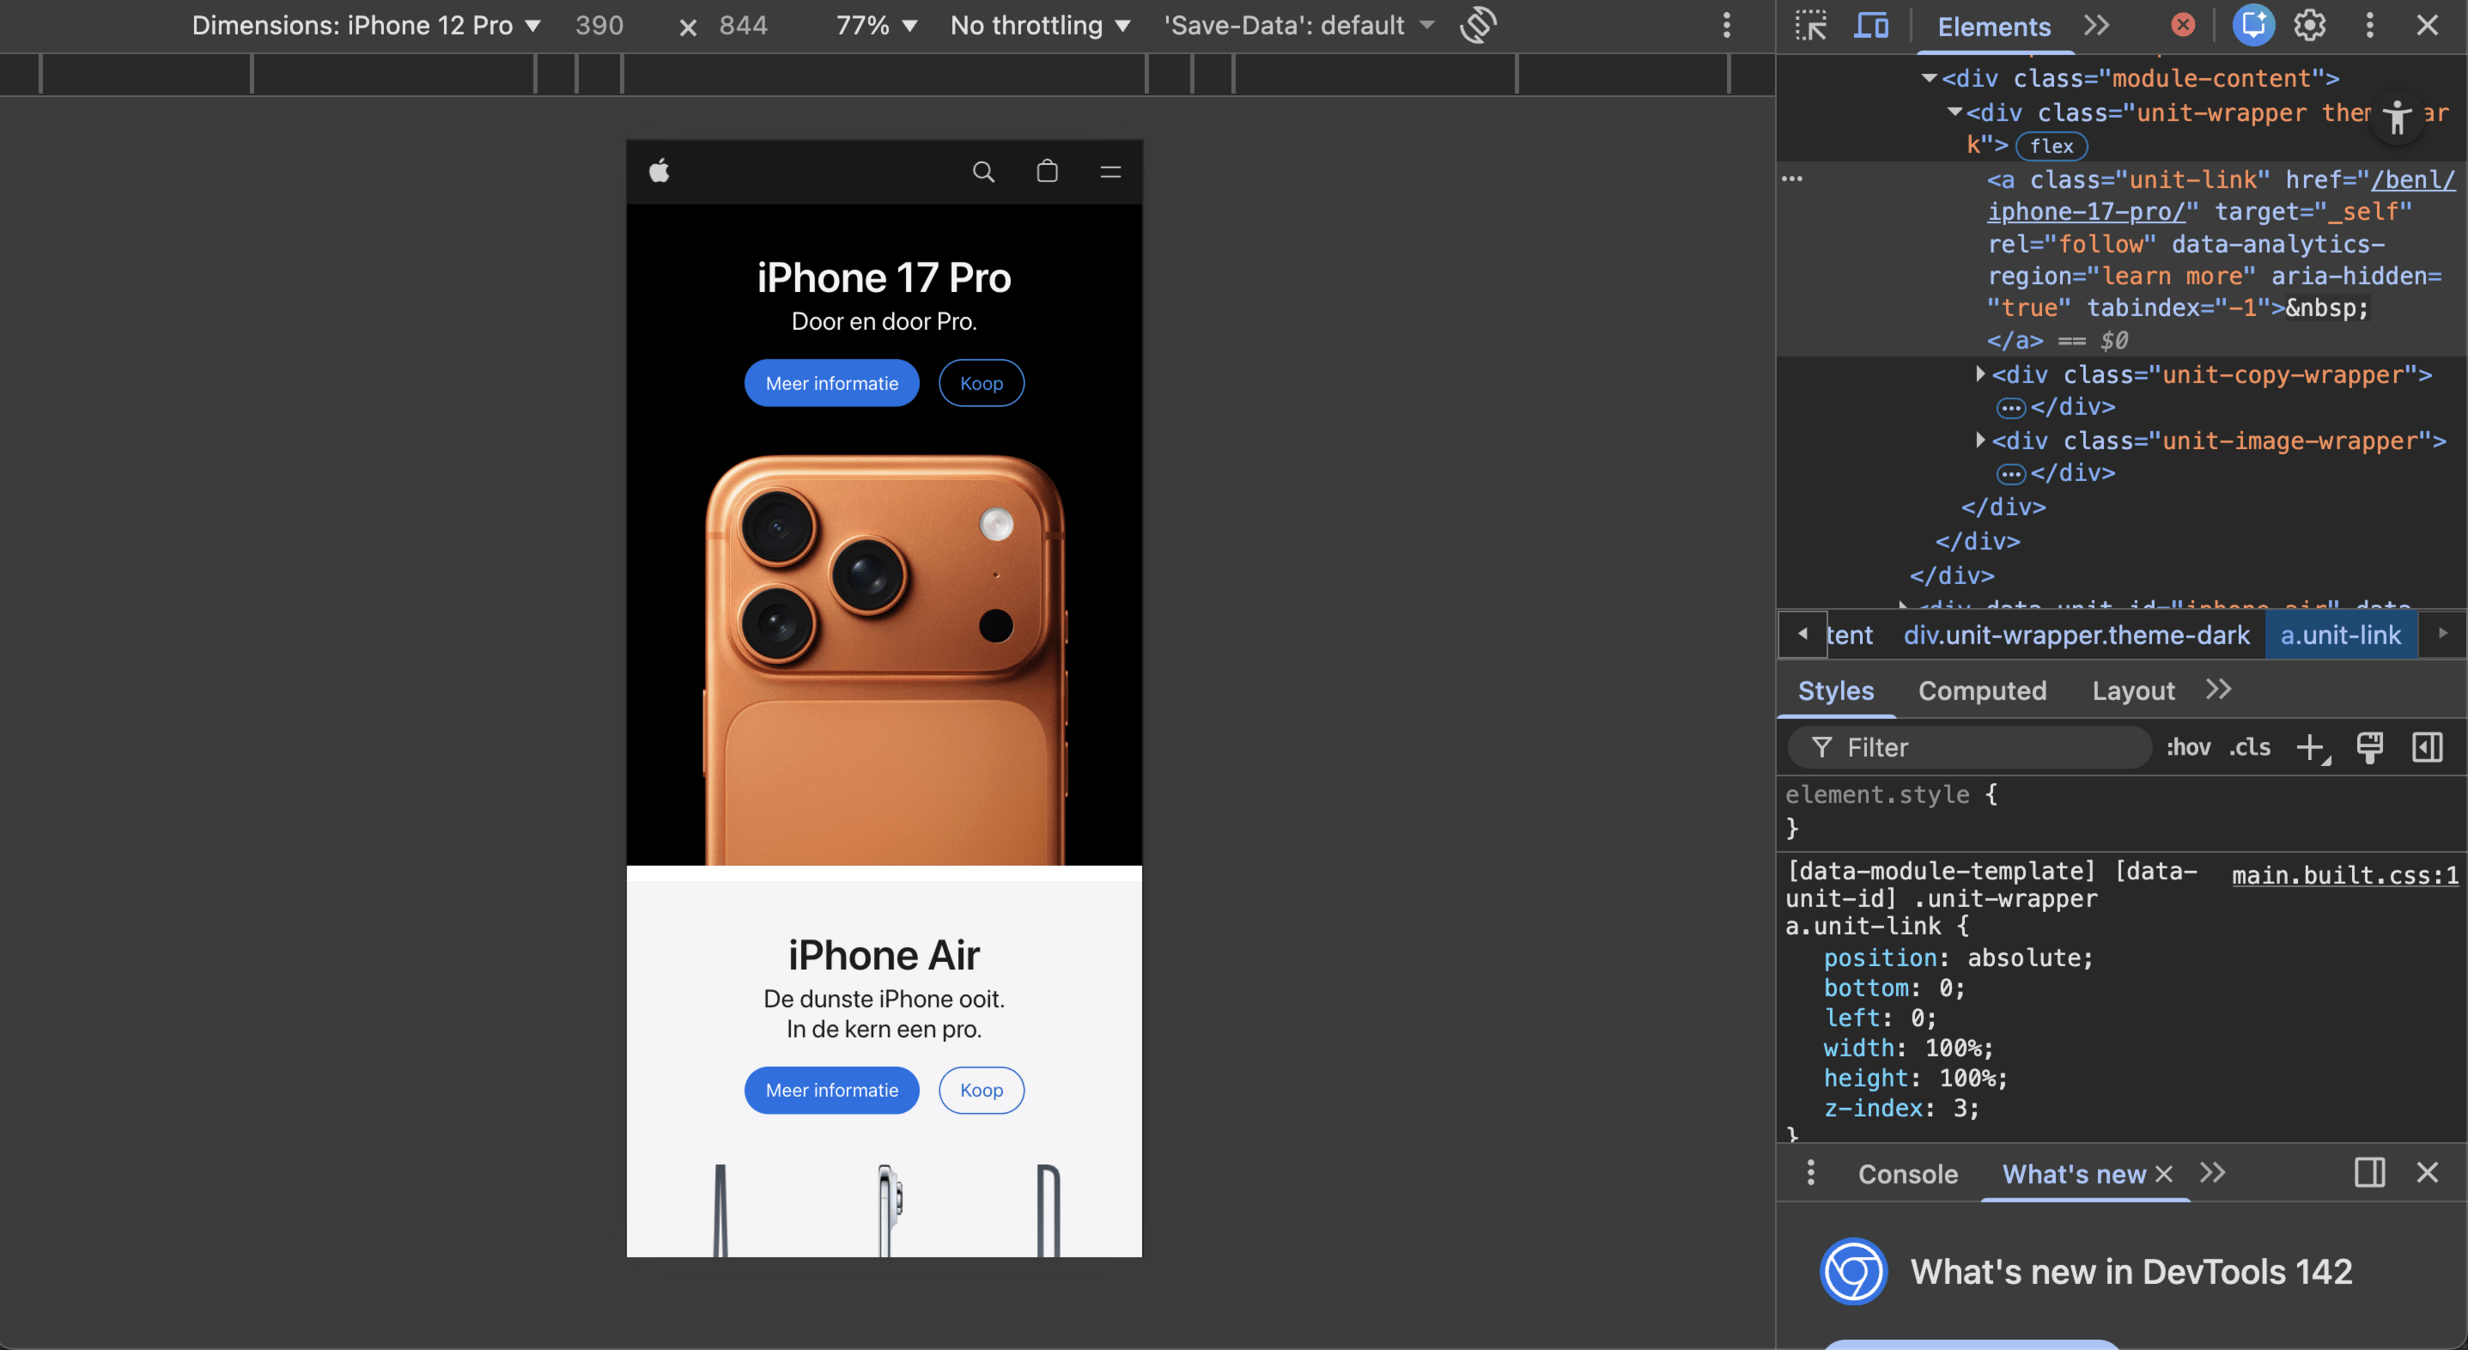The width and height of the screenshot is (2468, 1350).
Task: Click the Meer informatie button for iPhone 17 Pro
Action: click(x=831, y=383)
